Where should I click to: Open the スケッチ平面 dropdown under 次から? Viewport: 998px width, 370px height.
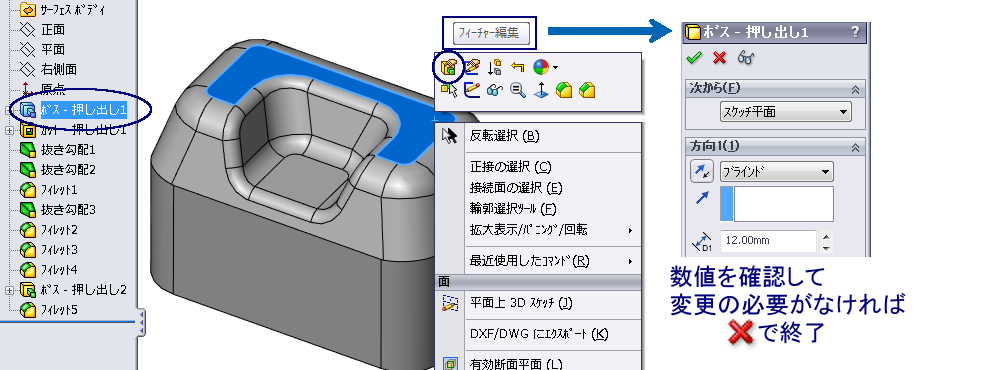click(785, 112)
